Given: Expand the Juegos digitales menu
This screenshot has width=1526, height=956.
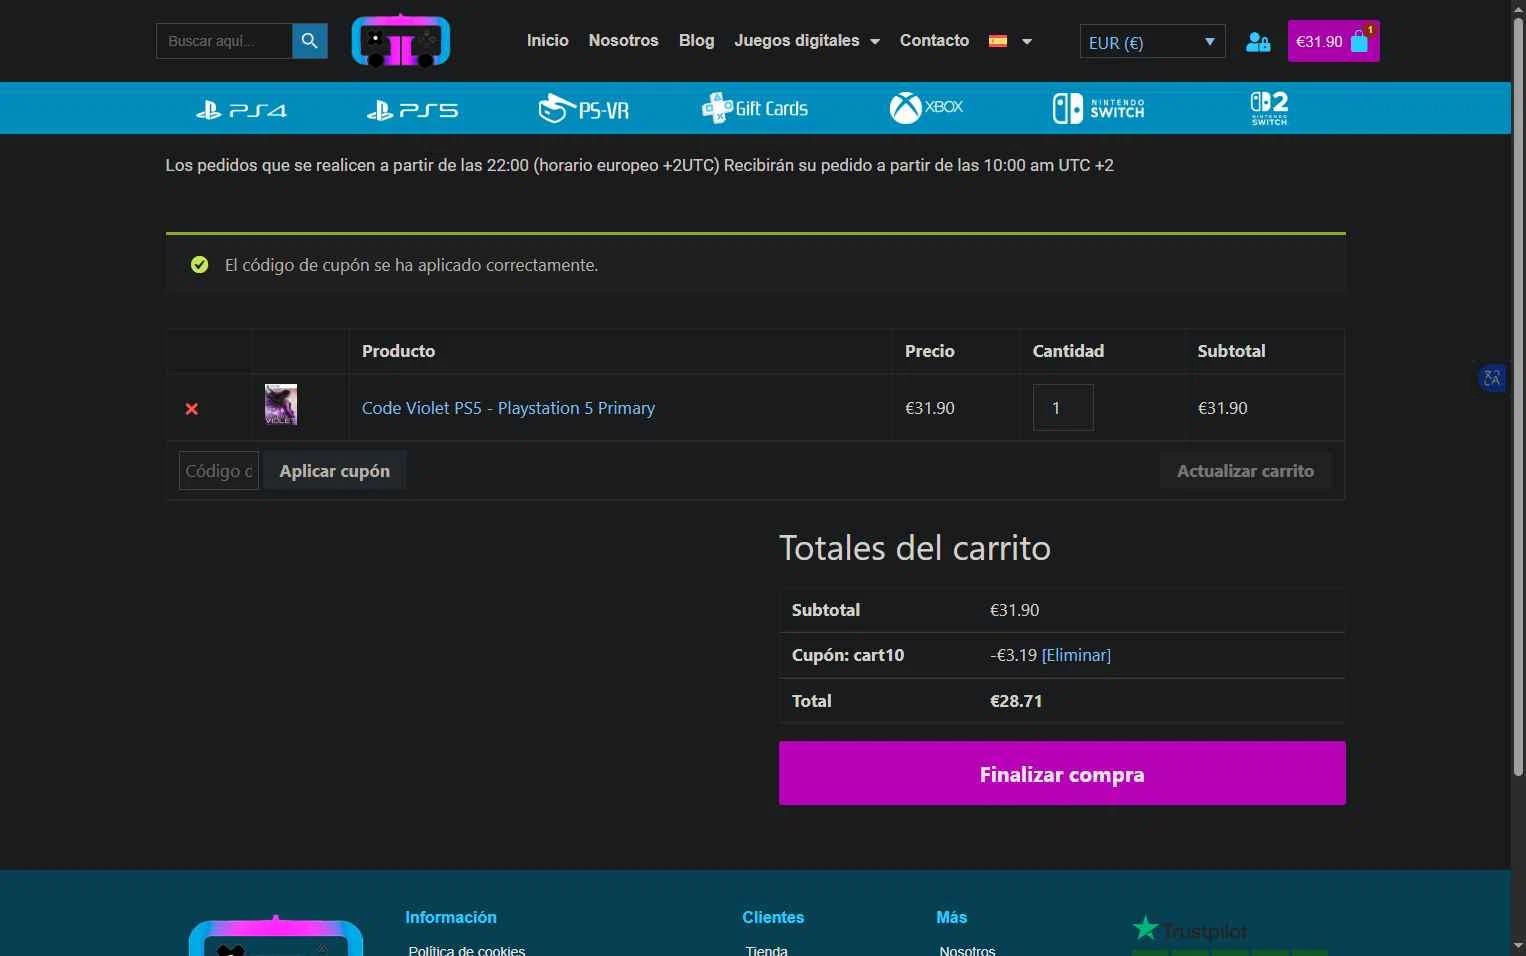Looking at the screenshot, I should click(x=807, y=41).
